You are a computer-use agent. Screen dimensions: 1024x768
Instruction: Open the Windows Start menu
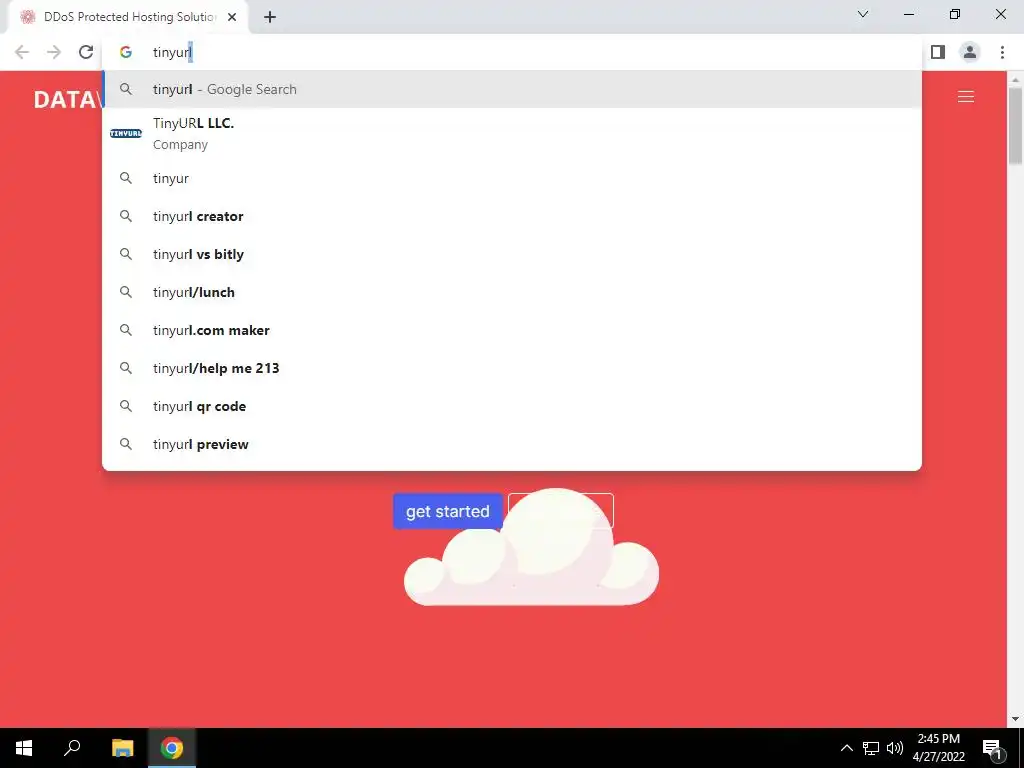[x=24, y=748]
